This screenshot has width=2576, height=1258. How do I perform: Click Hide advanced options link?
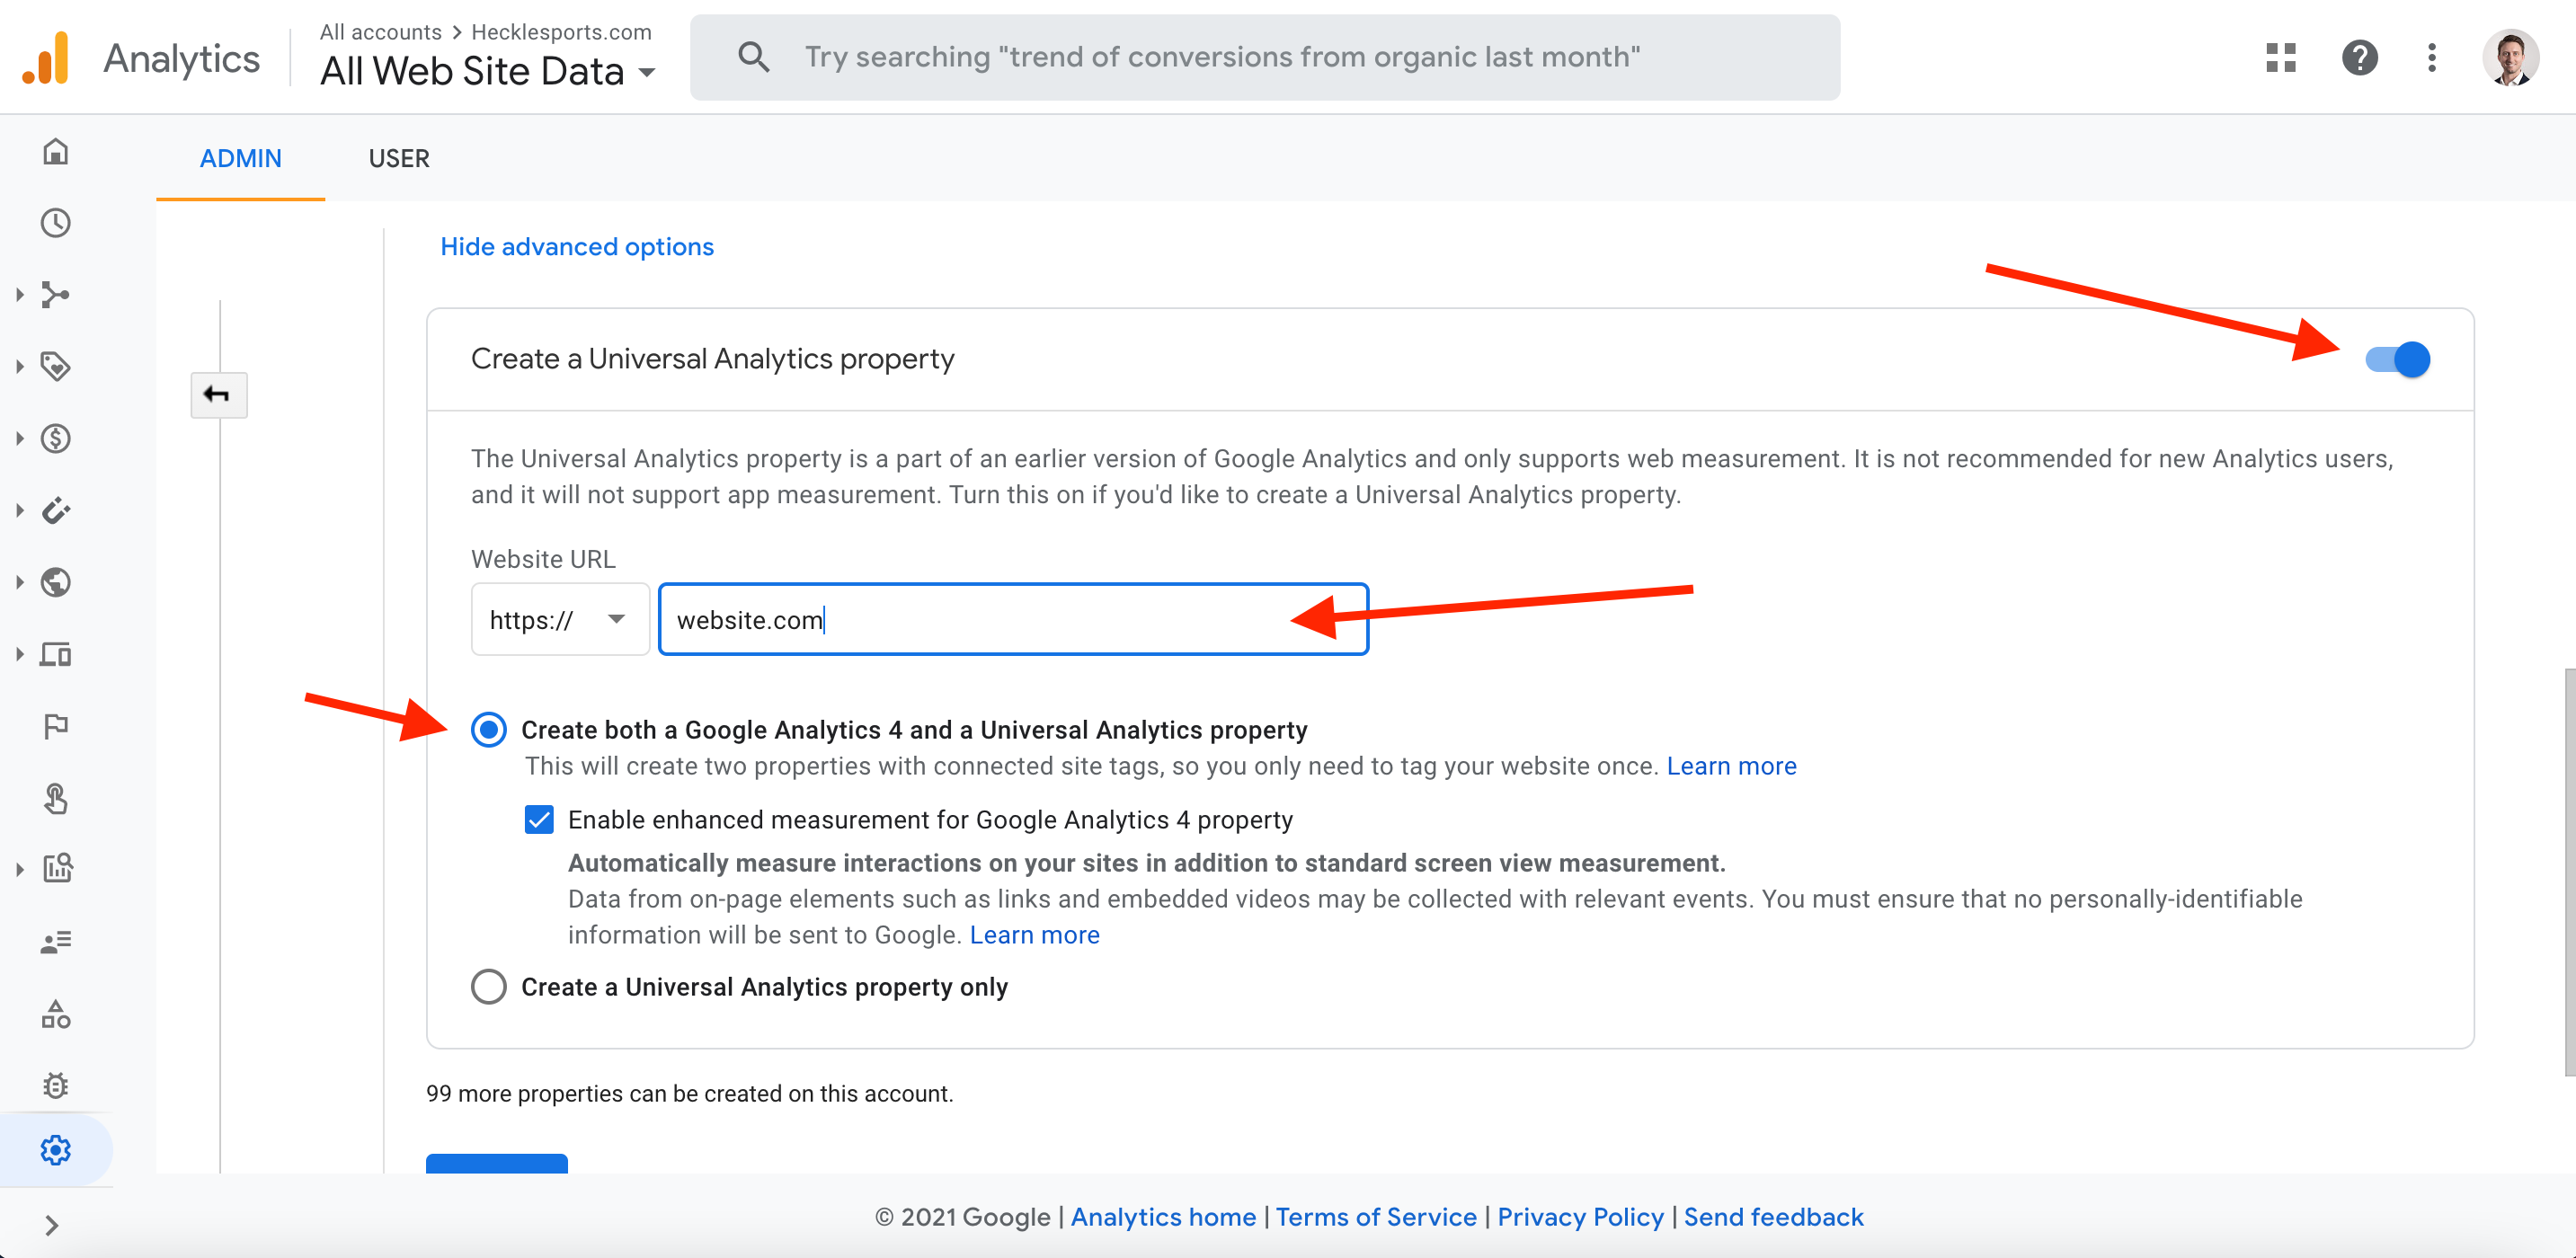[577, 247]
